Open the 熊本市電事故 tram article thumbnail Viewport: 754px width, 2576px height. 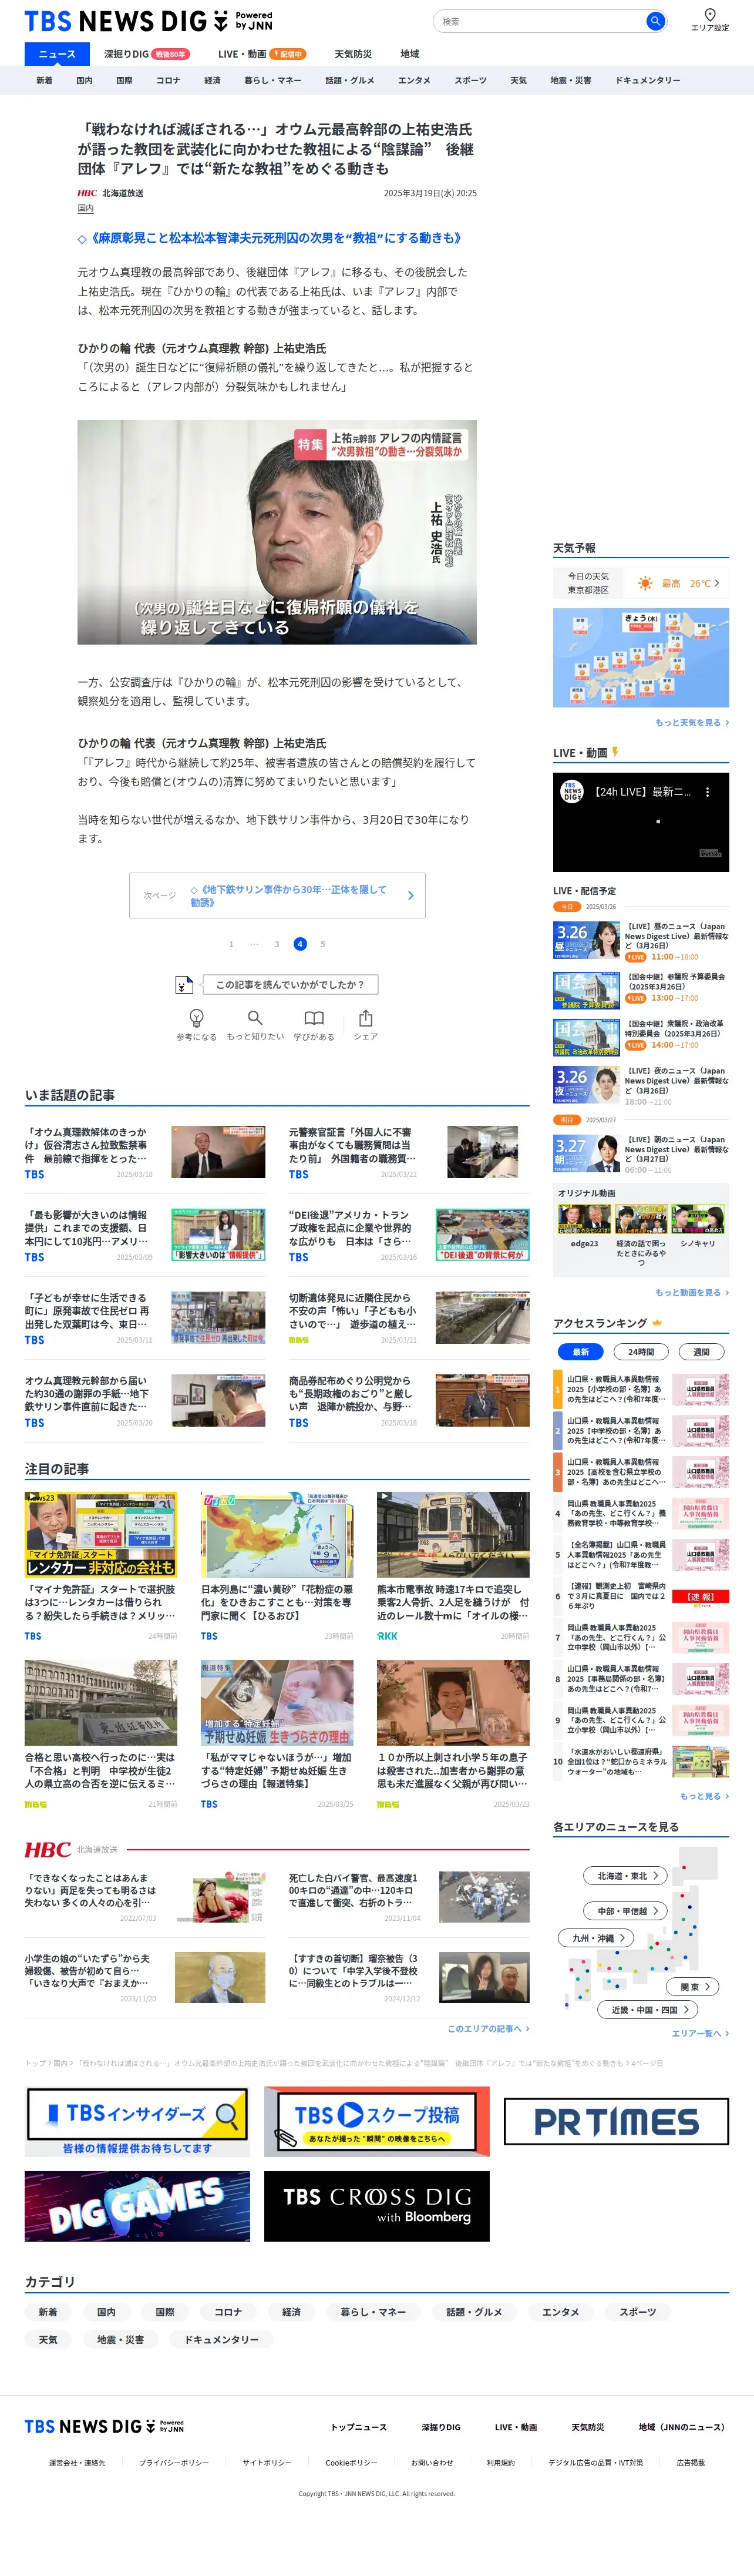(x=453, y=1534)
